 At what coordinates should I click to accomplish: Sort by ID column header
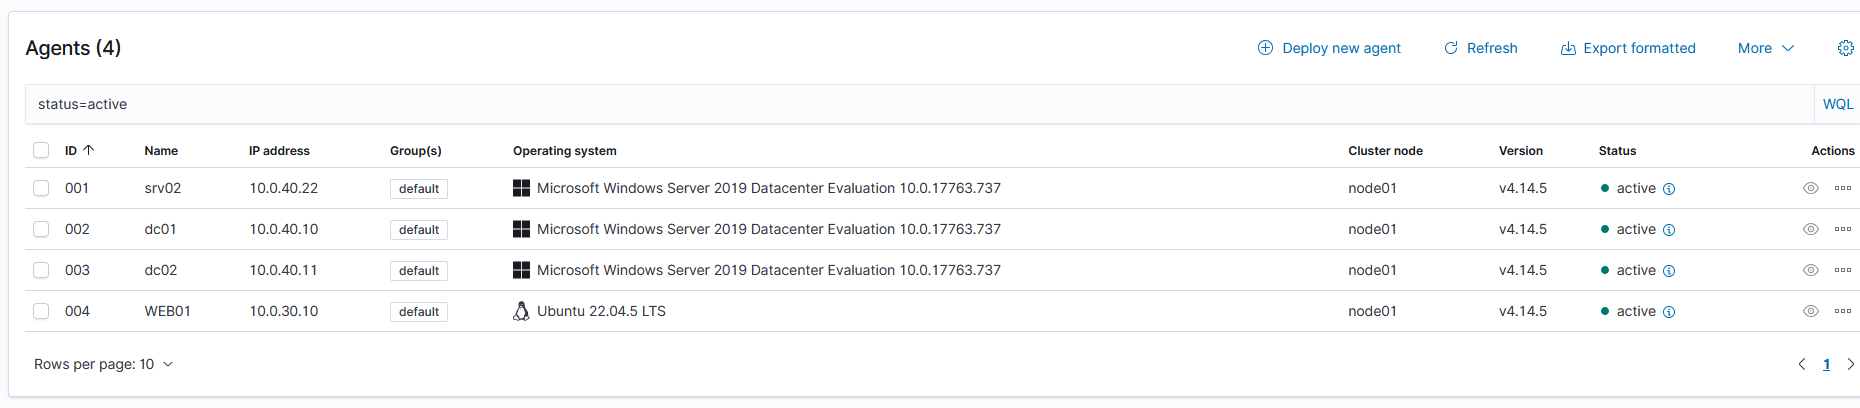[79, 151]
